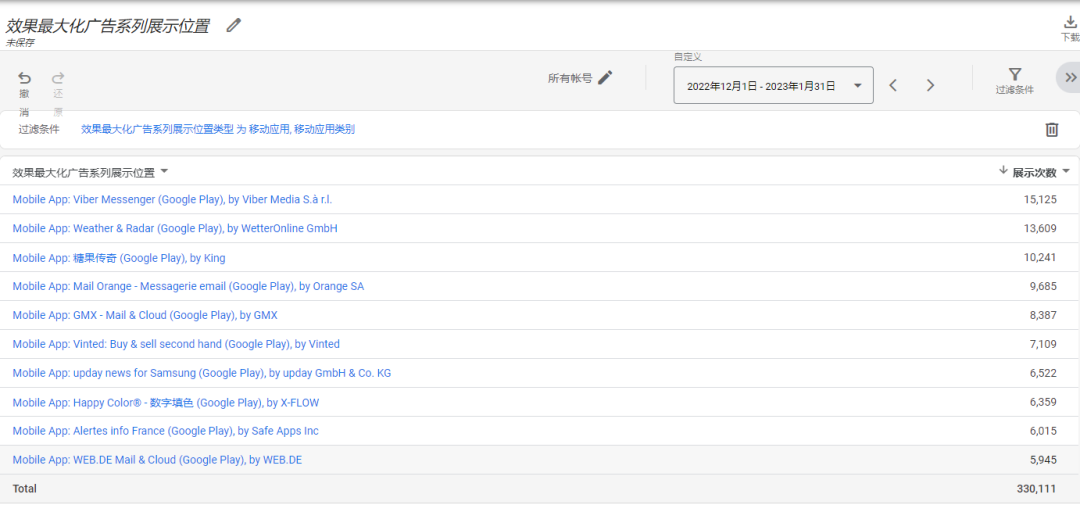Select the 9,685 impressions value
The image size is (1080, 505).
(1043, 286)
